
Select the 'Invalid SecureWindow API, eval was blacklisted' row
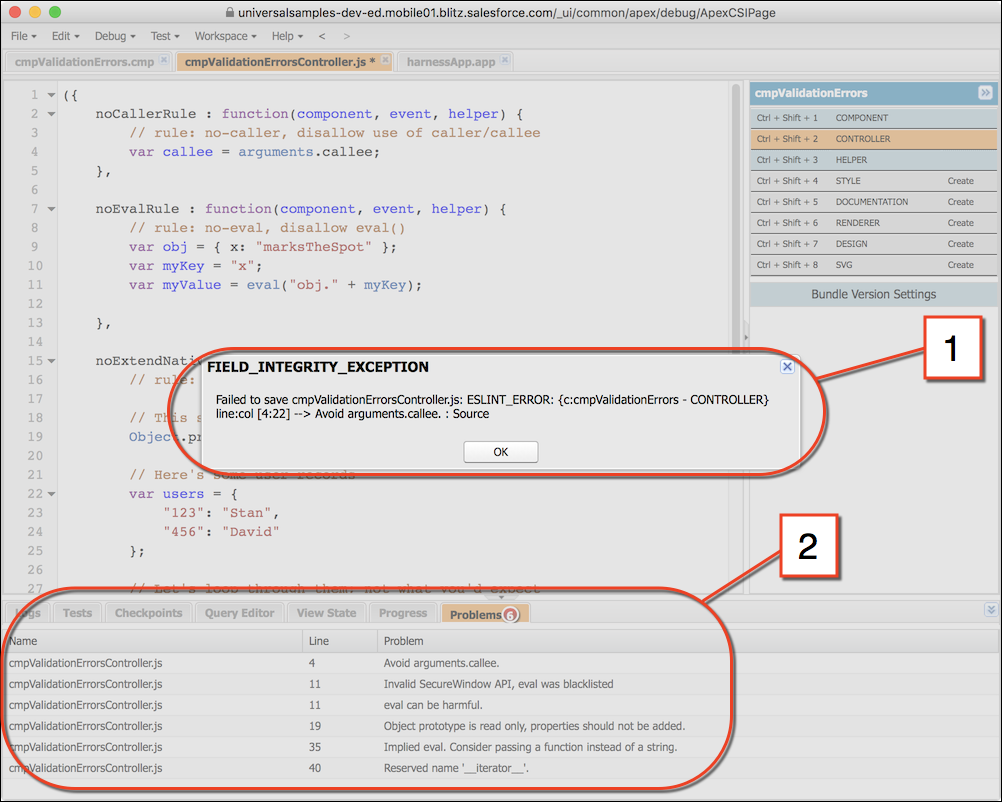tap(501, 684)
